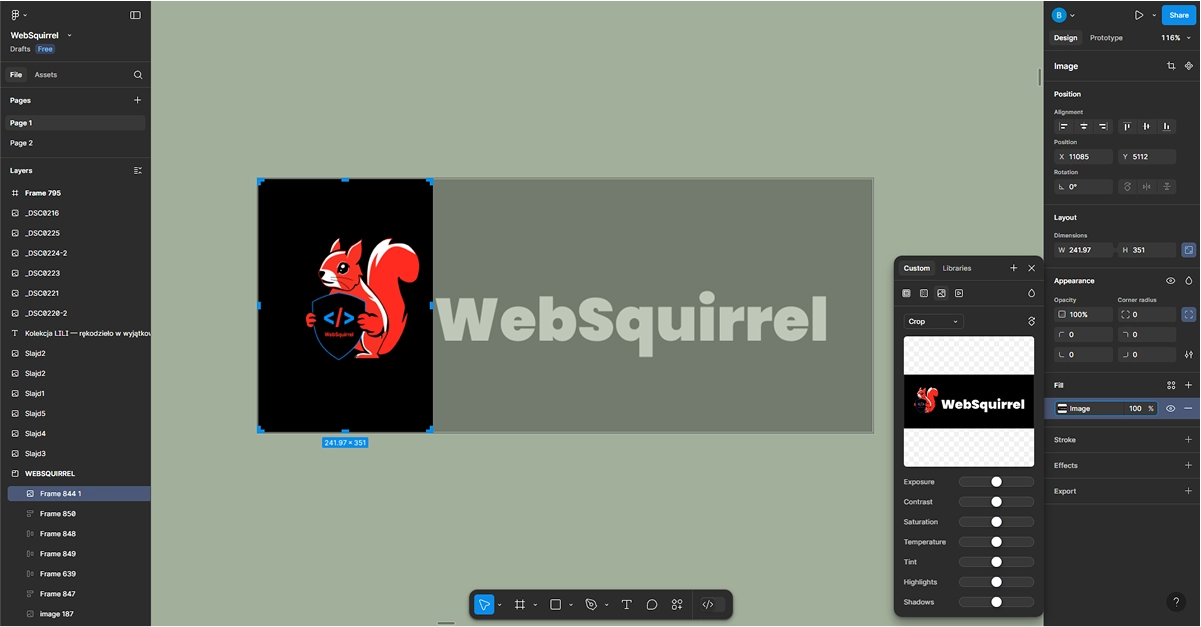Add a new page
1201x627 pixels.
click(x=138, y=100)
